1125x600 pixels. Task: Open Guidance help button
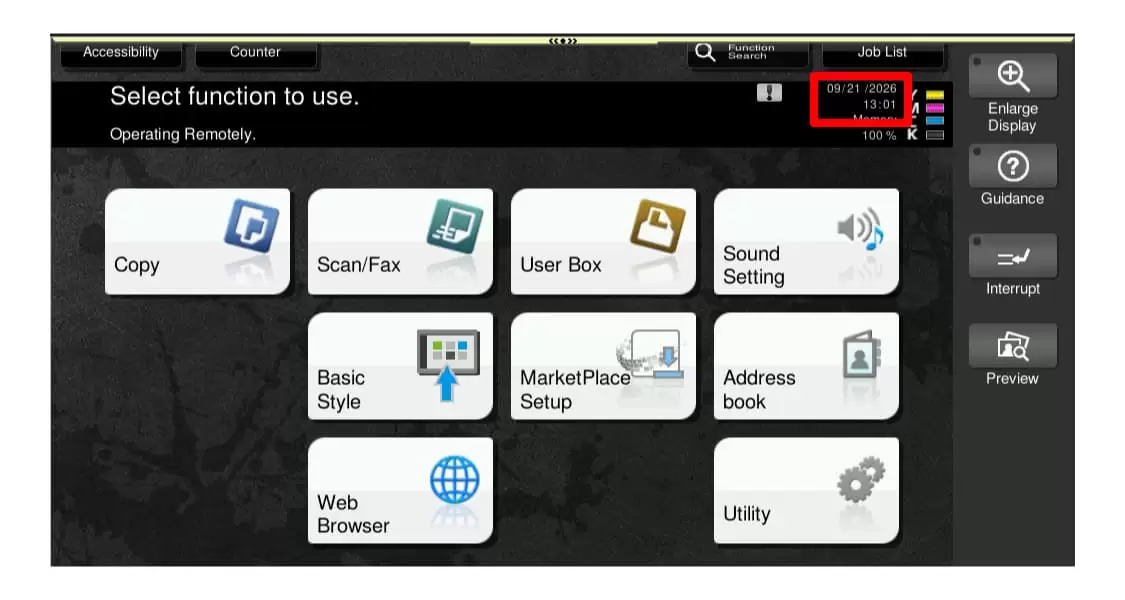(1012, 167)
